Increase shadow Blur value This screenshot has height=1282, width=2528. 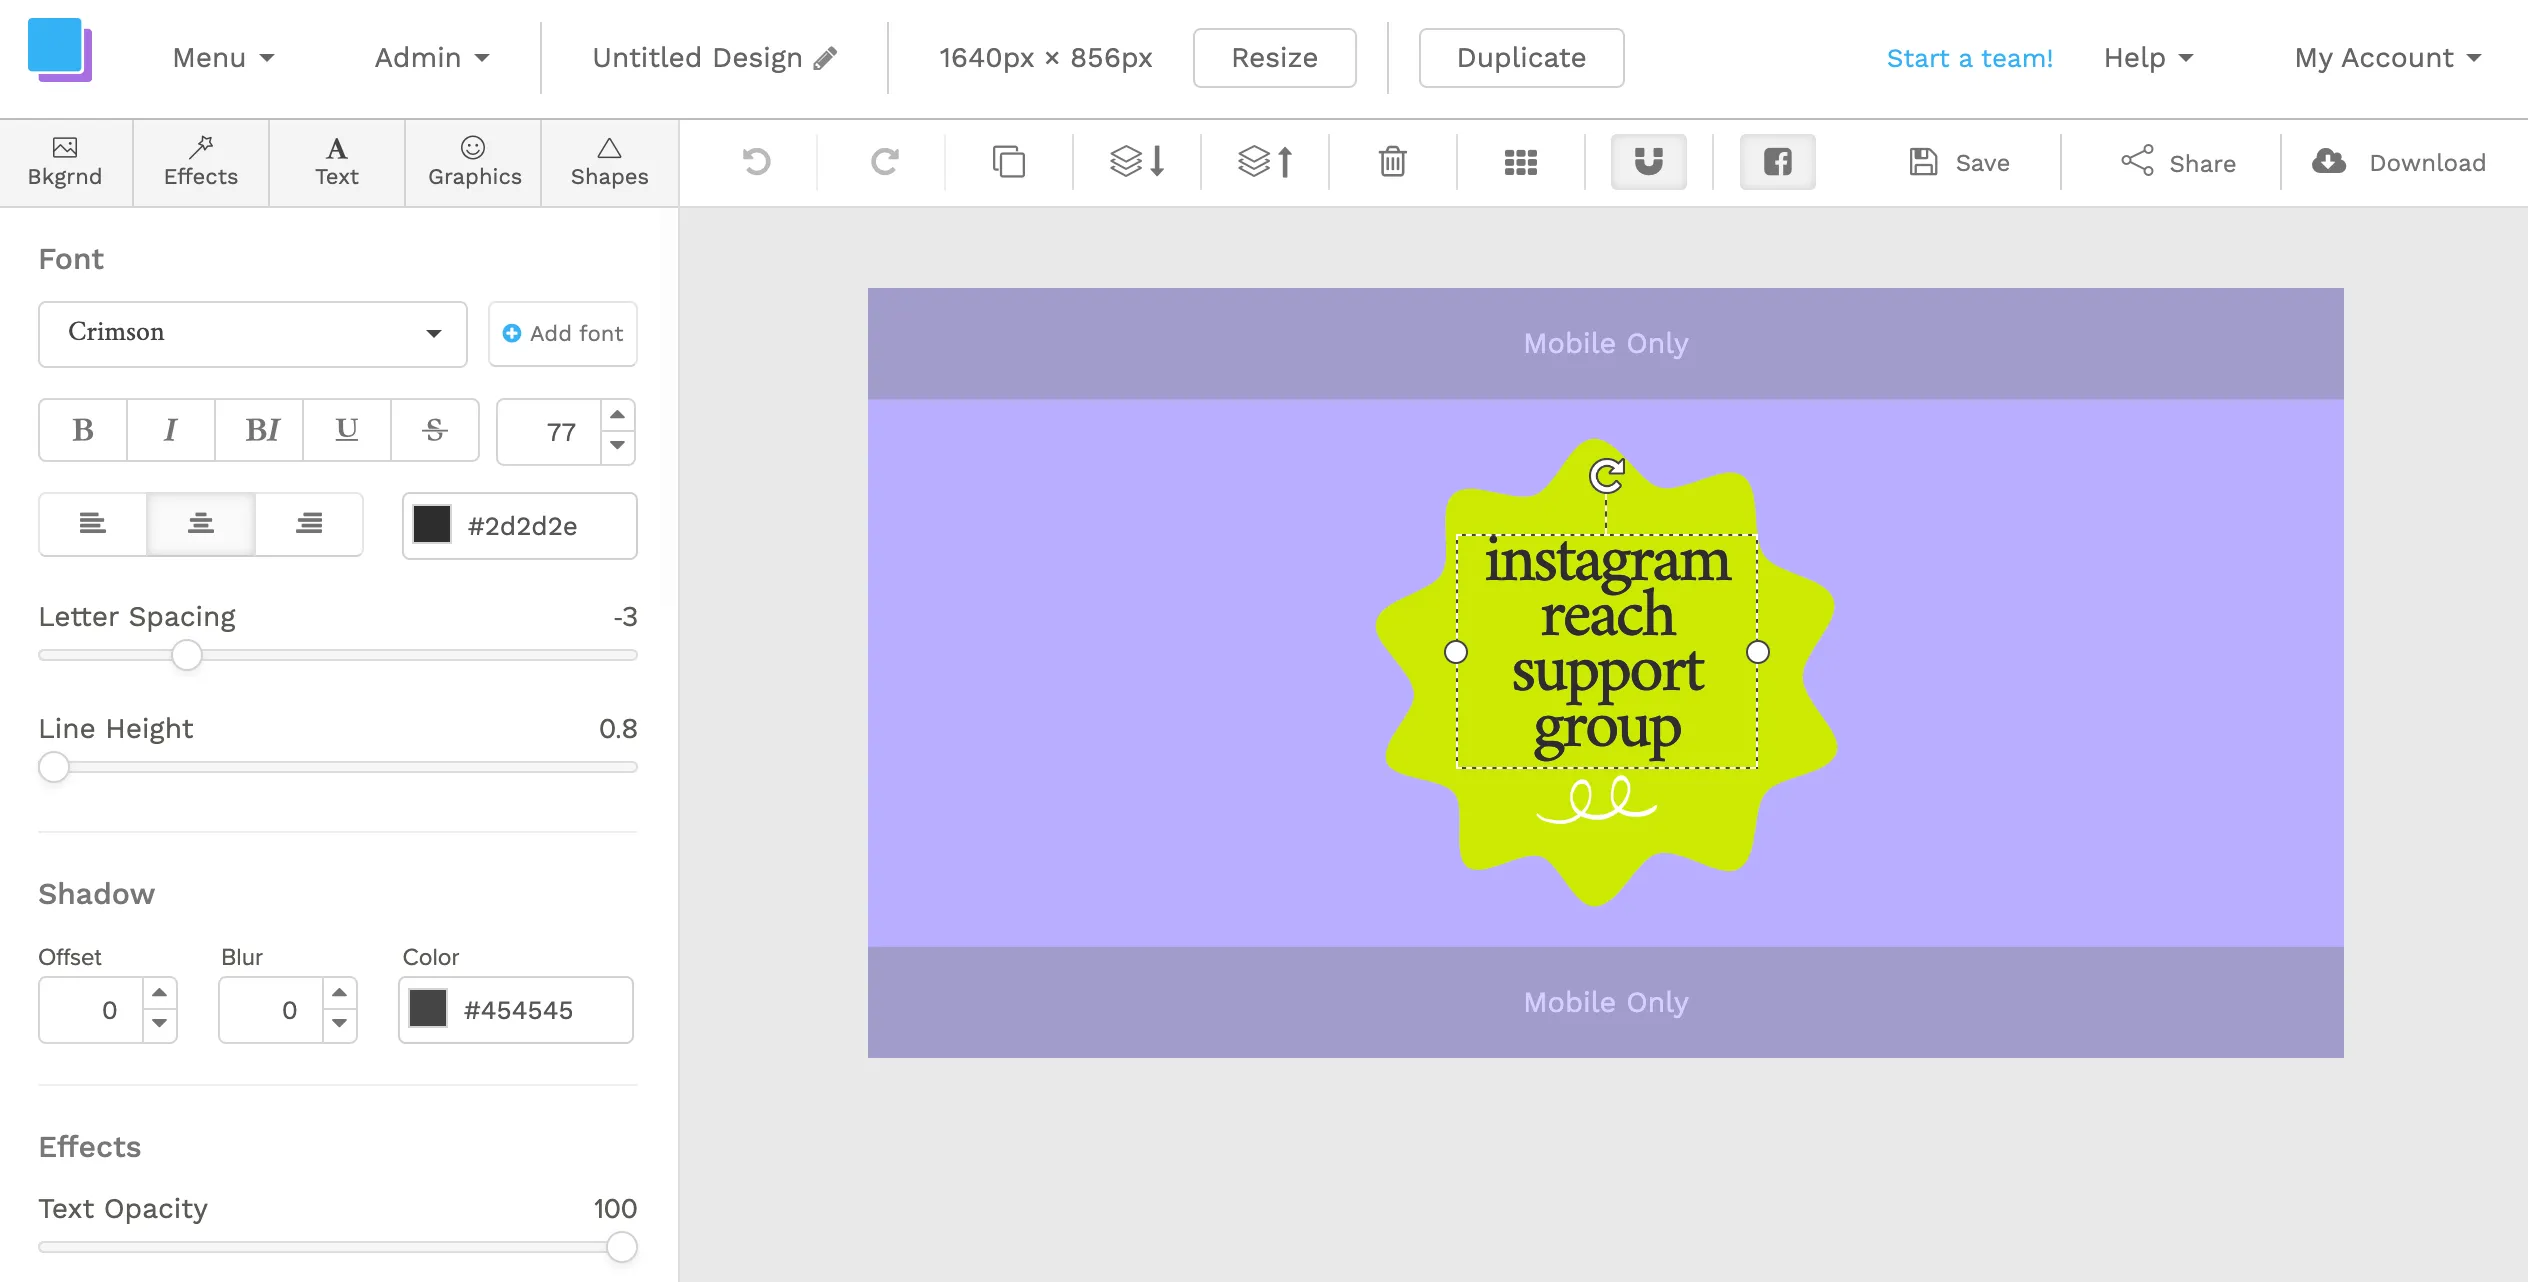[x=339, y=993]
